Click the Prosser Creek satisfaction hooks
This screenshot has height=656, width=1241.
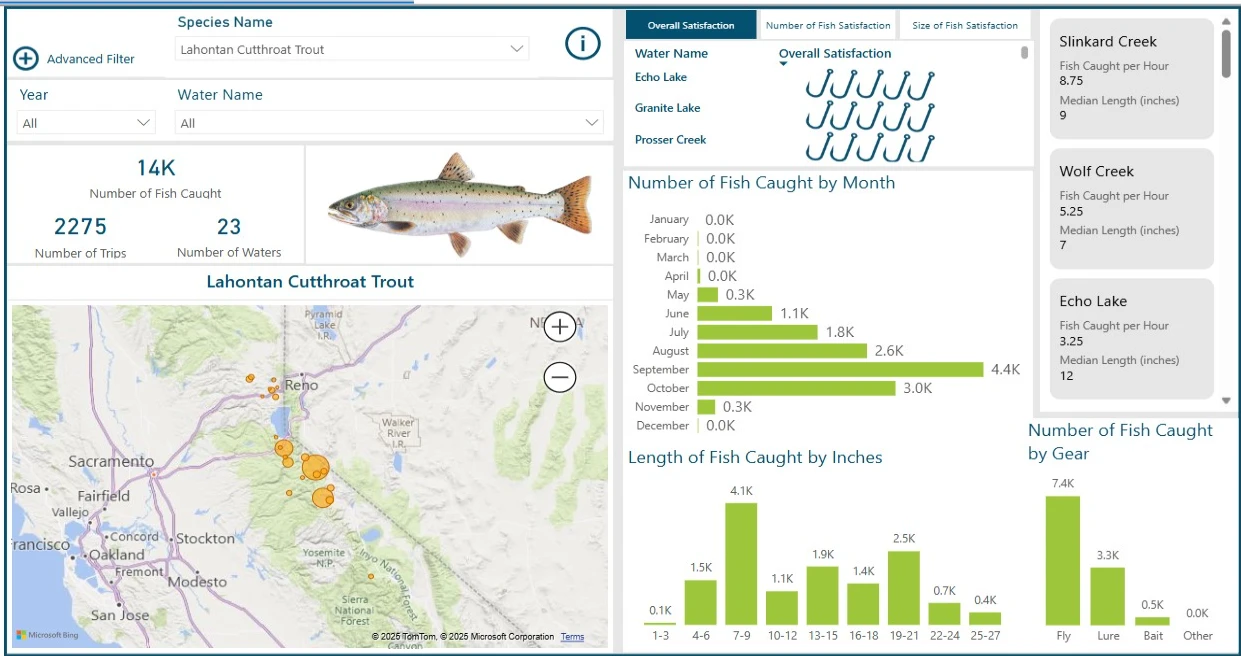(869, 146)
